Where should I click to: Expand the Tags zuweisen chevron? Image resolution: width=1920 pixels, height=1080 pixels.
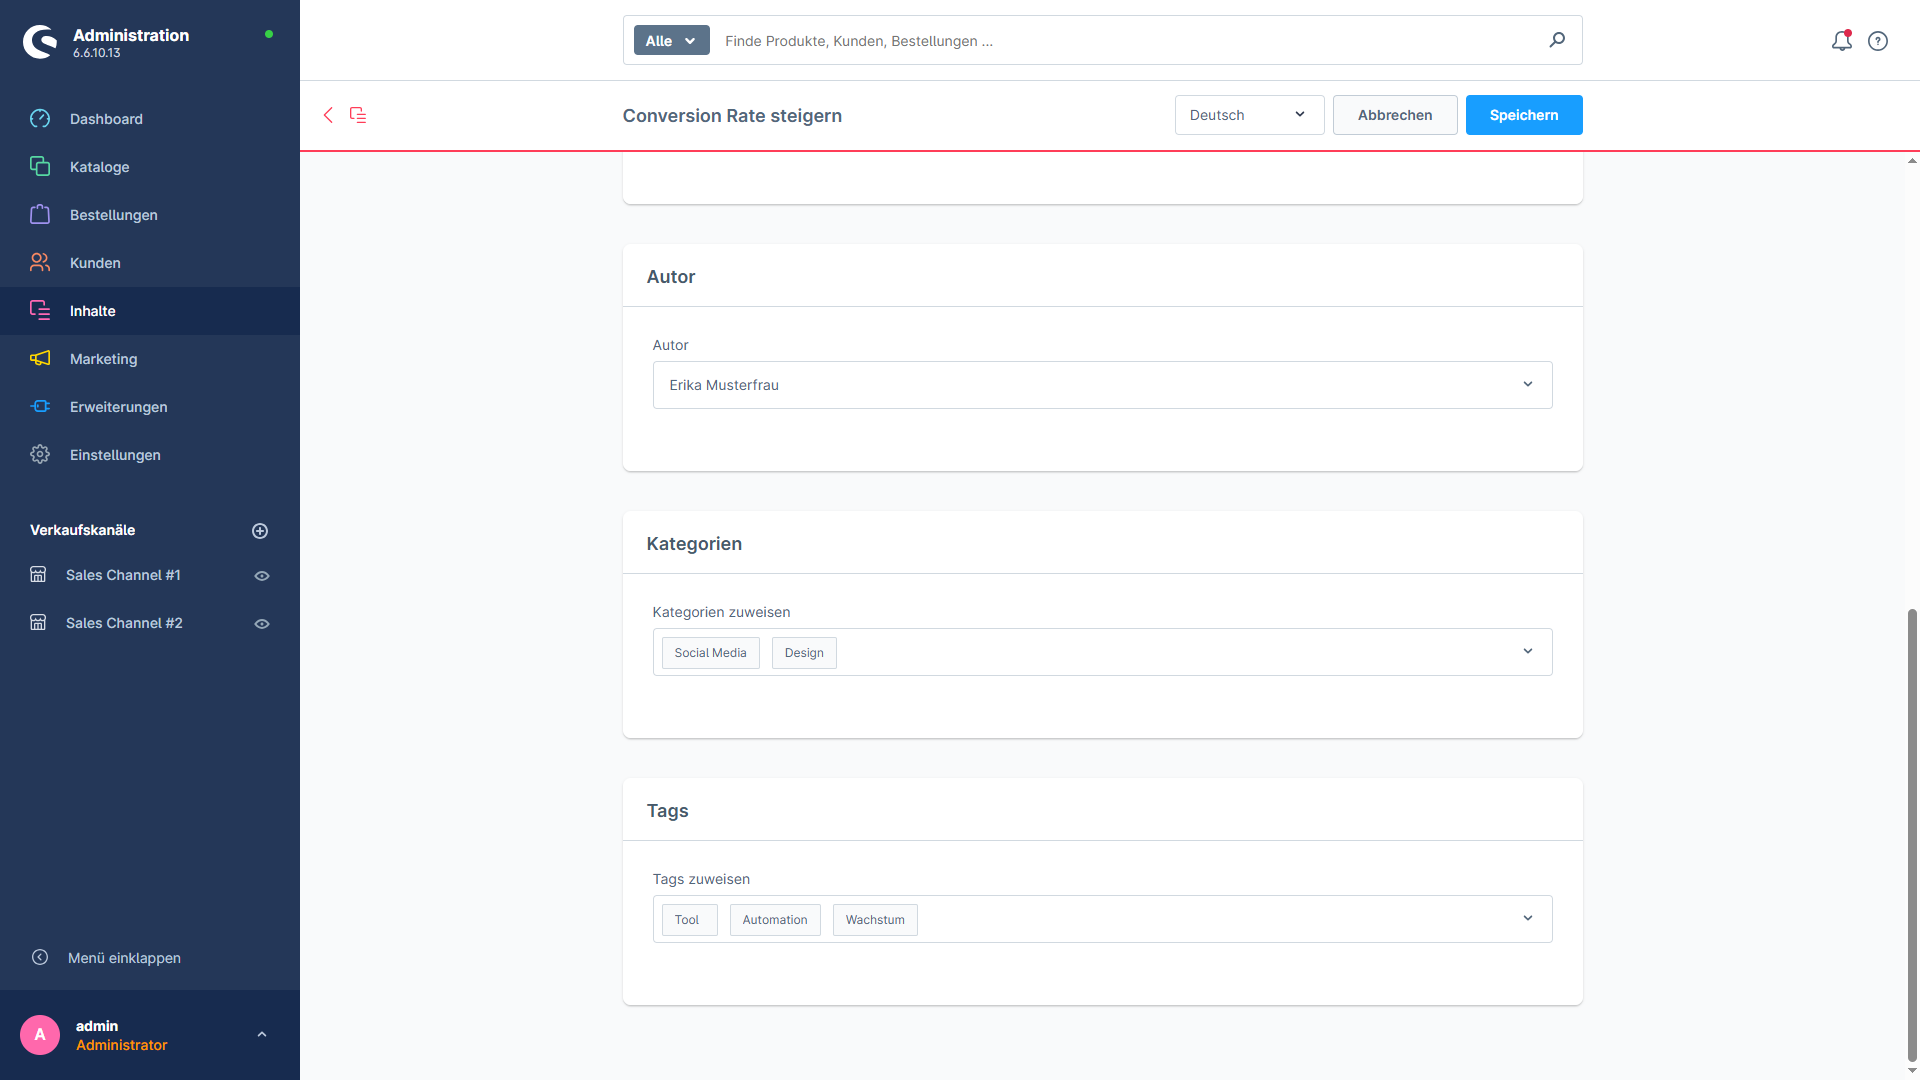coord(1528,919)
